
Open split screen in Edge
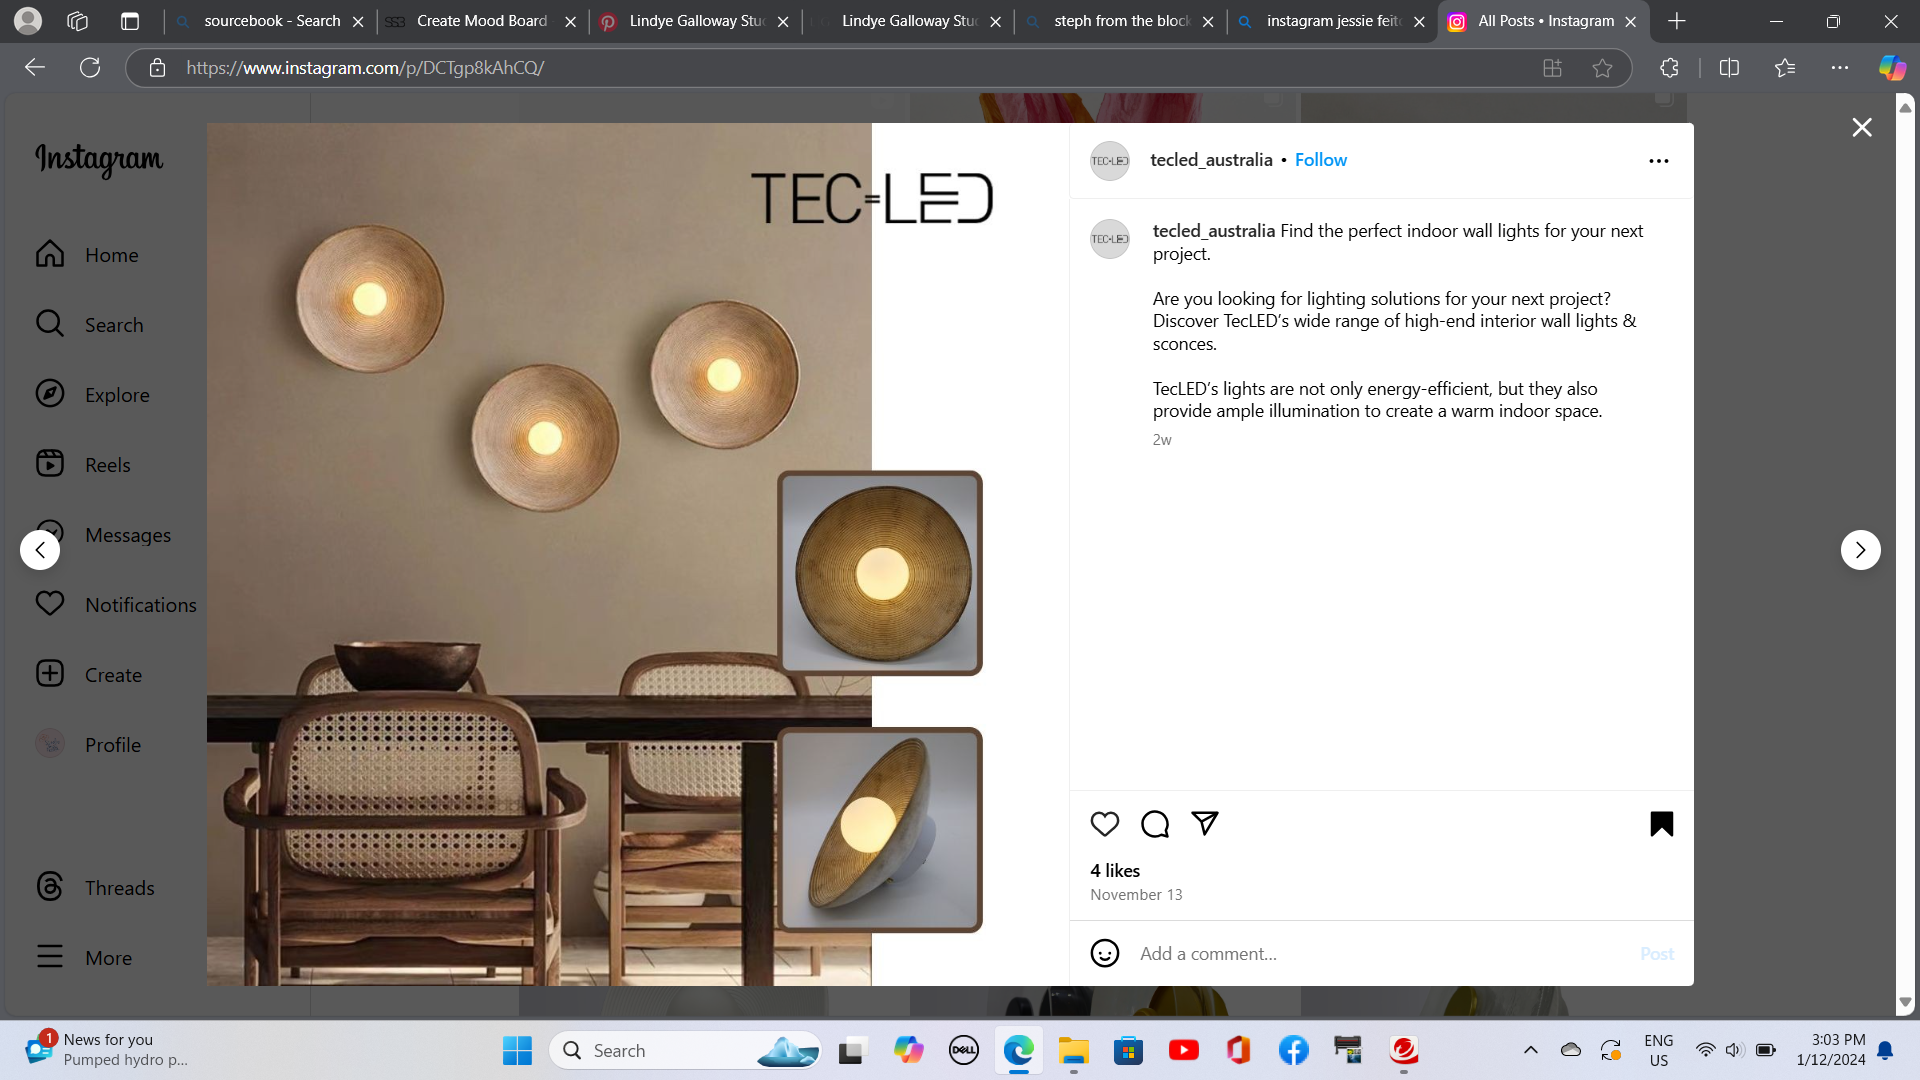pyautogui.click(x=1729, y=68)
